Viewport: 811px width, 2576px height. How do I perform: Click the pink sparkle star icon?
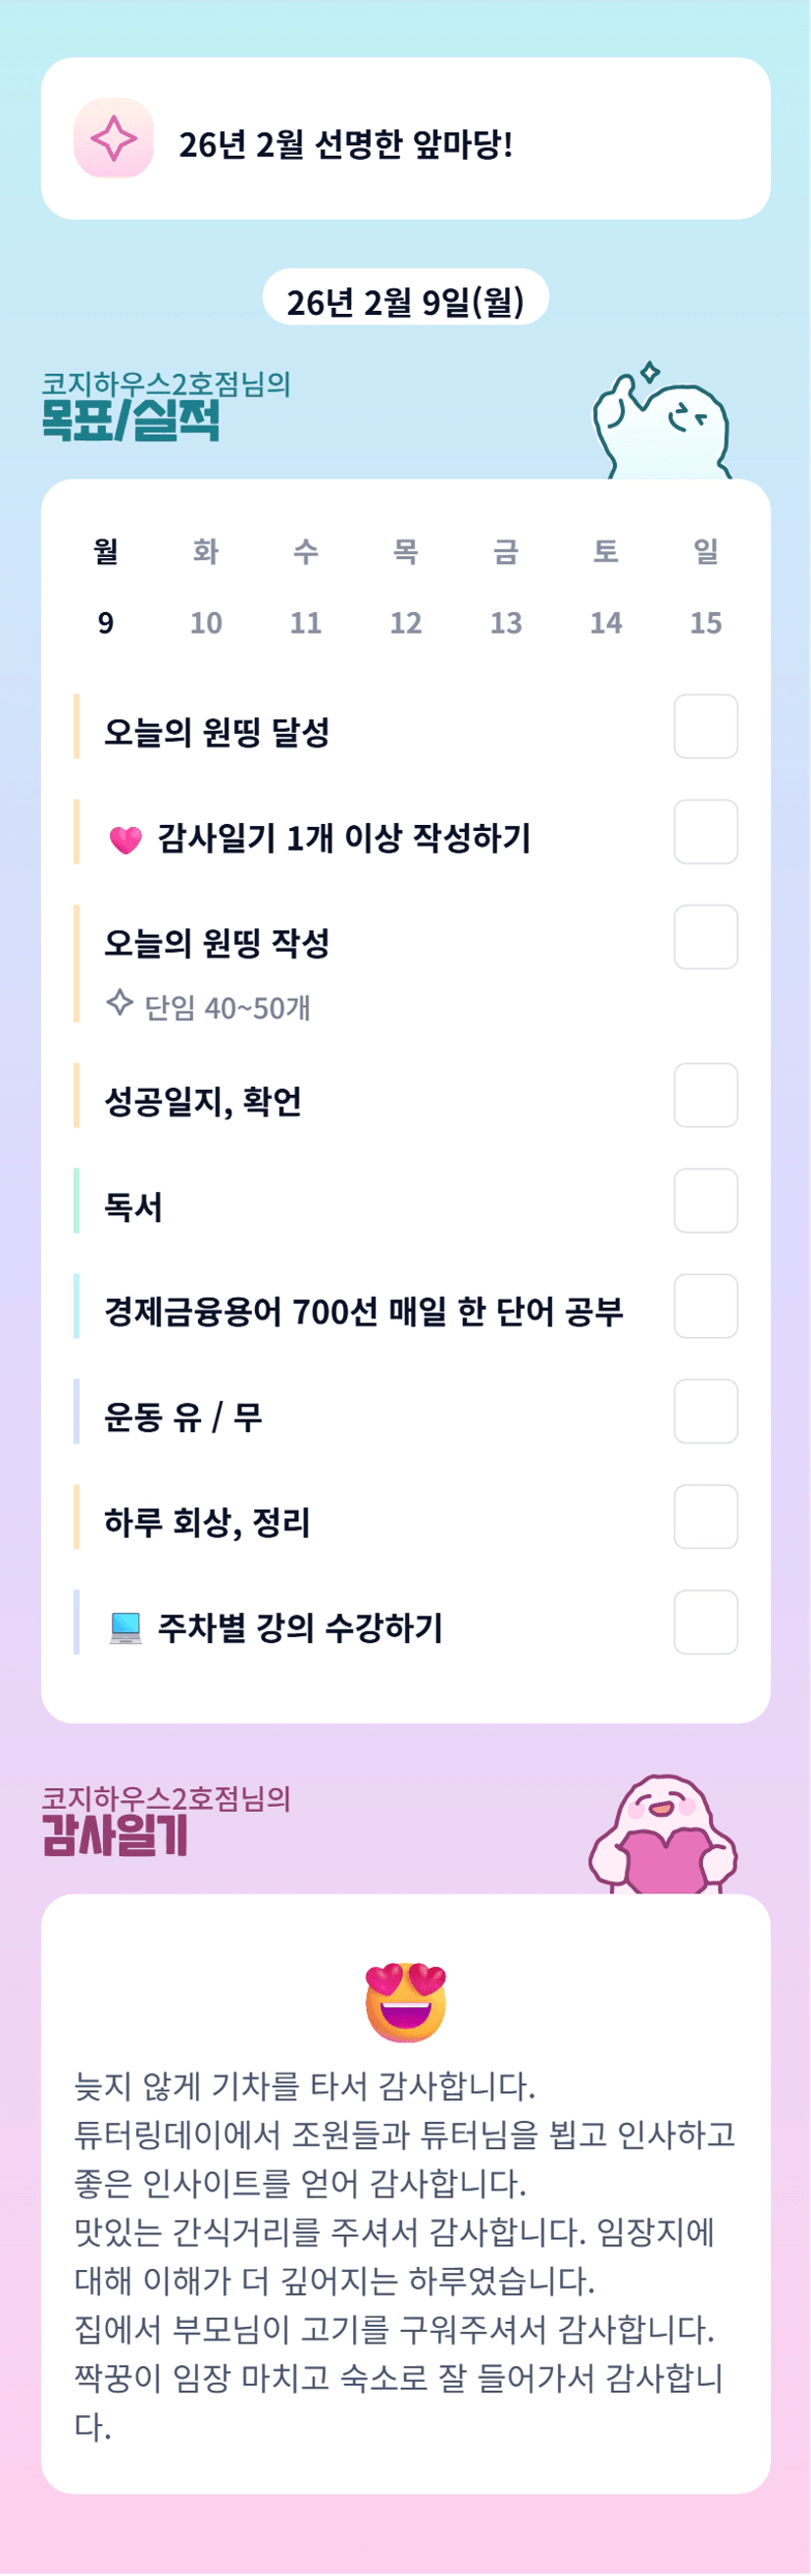click(113, 138)
